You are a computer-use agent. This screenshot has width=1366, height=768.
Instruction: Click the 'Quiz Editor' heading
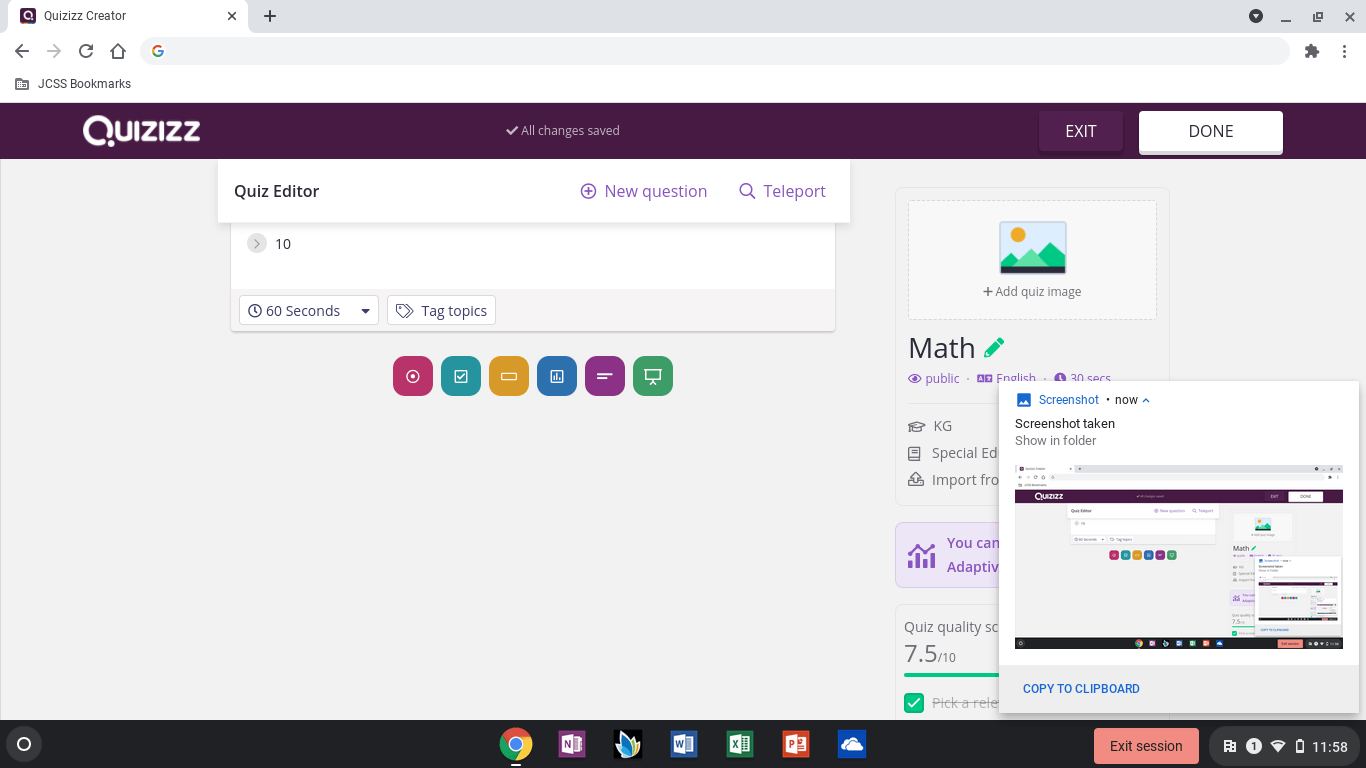277,191
